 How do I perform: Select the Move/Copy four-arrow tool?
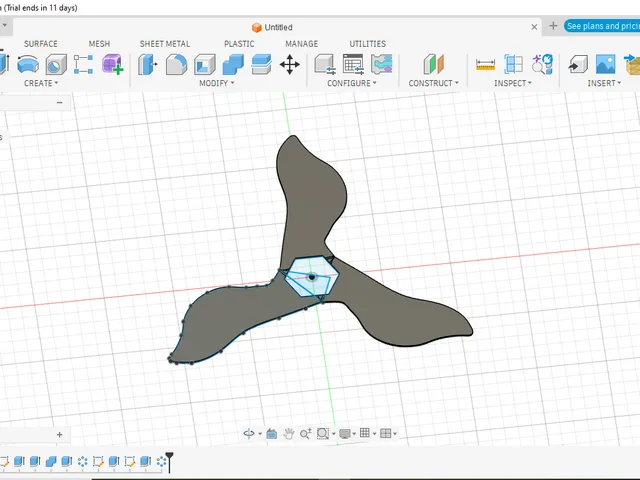pos(290,64)
